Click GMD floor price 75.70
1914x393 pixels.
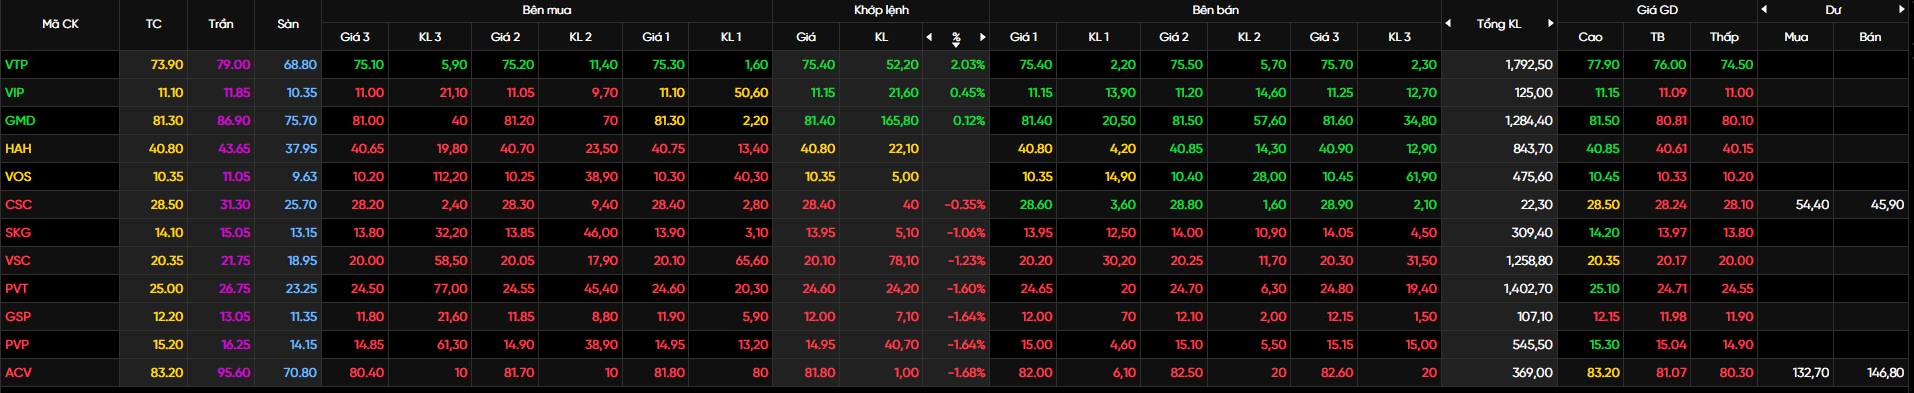[x=300, y=121]
